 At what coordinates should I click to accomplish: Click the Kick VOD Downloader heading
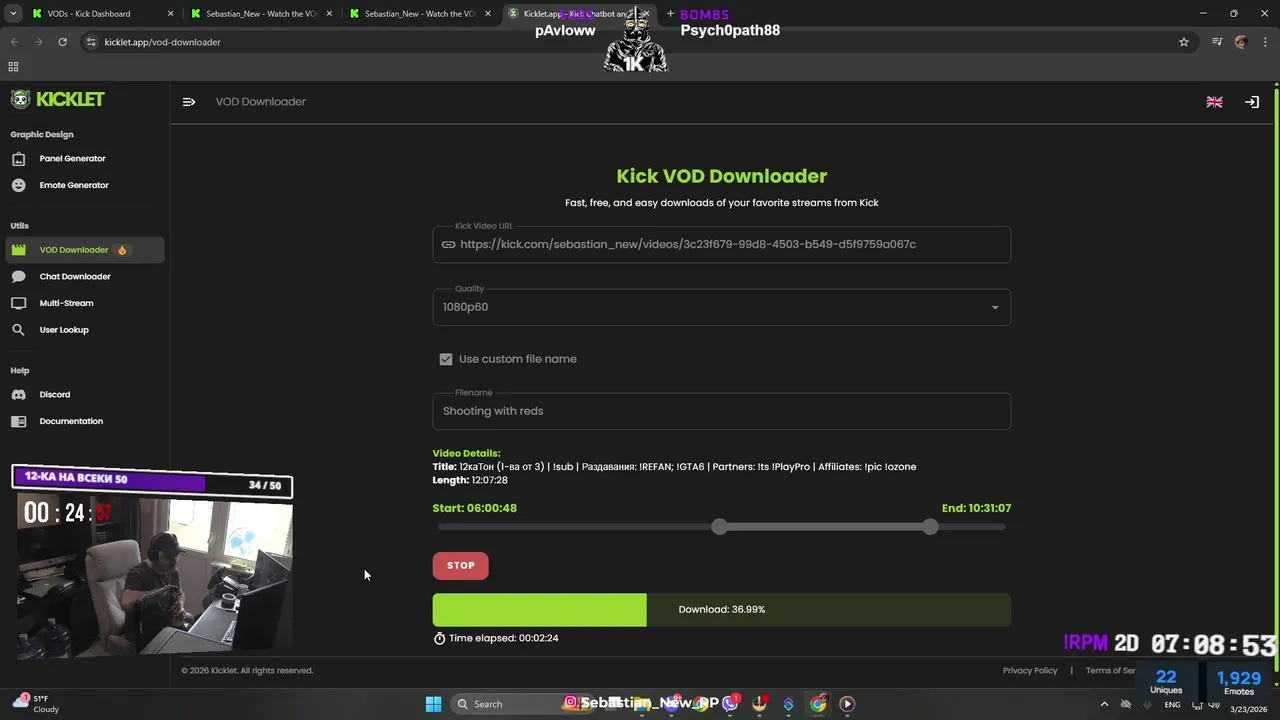721,176
